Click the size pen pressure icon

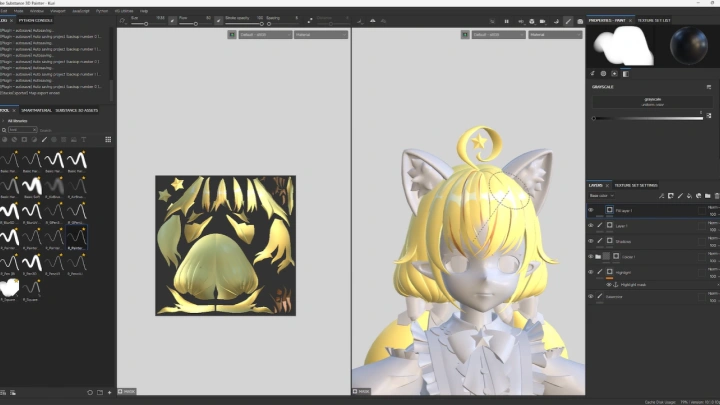pyautogui.click(x=172, y=20)
